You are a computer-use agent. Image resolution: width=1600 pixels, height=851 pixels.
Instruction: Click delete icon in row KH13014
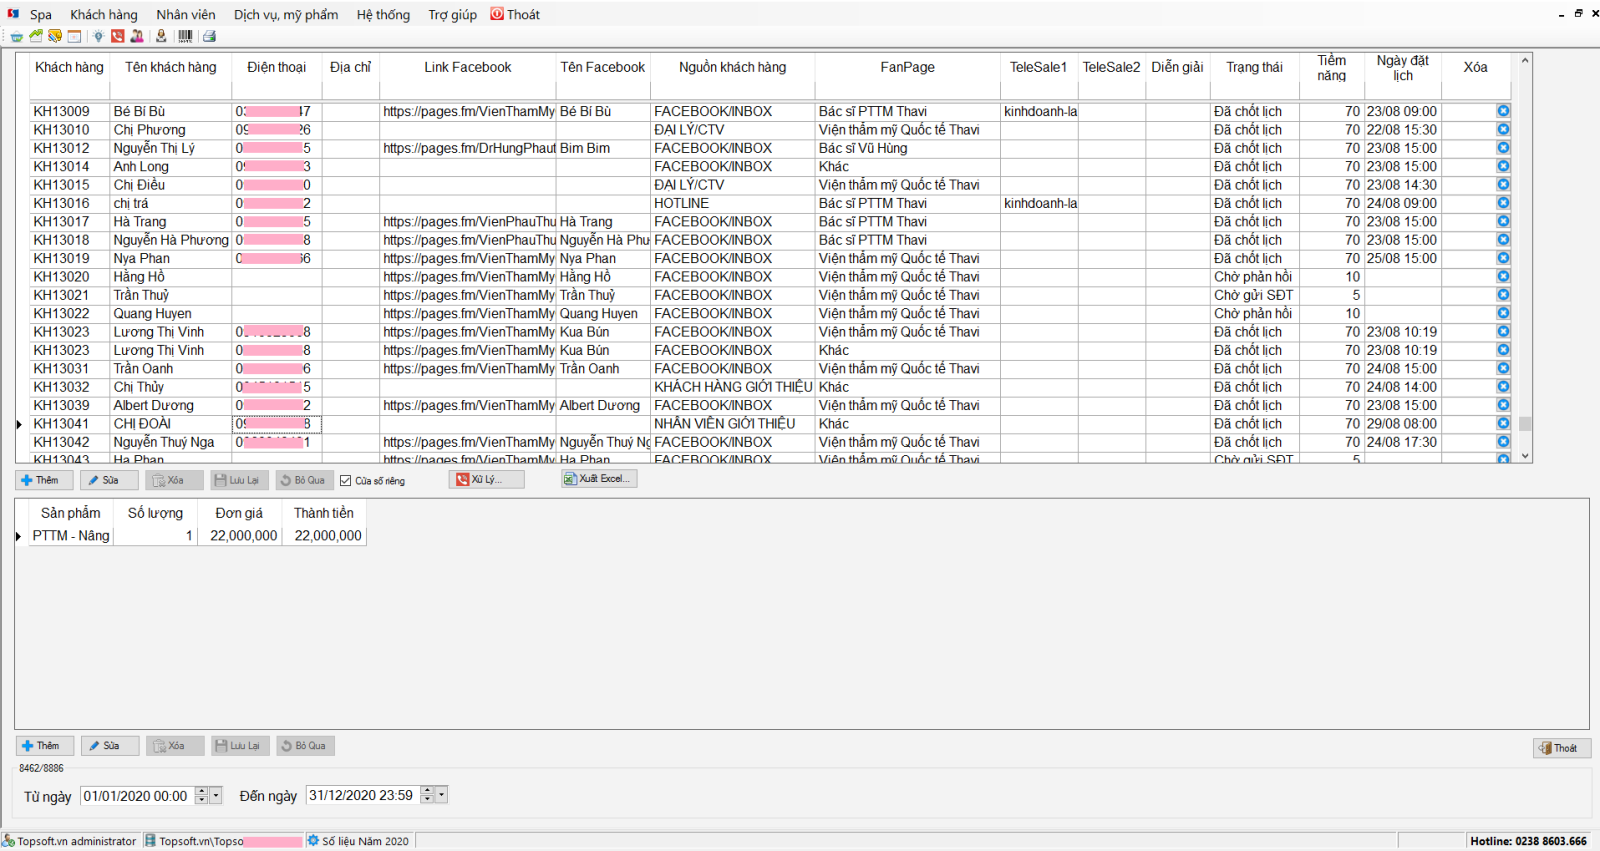tap(1503, 166)
